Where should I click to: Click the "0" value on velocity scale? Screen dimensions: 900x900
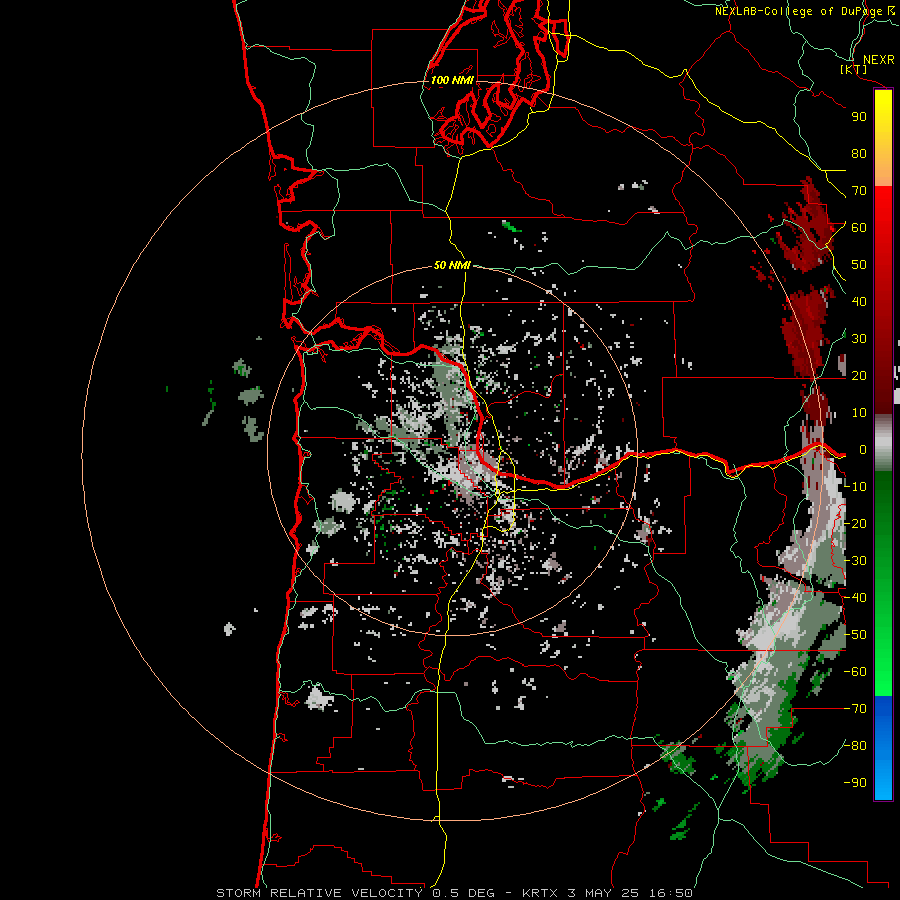862,450
